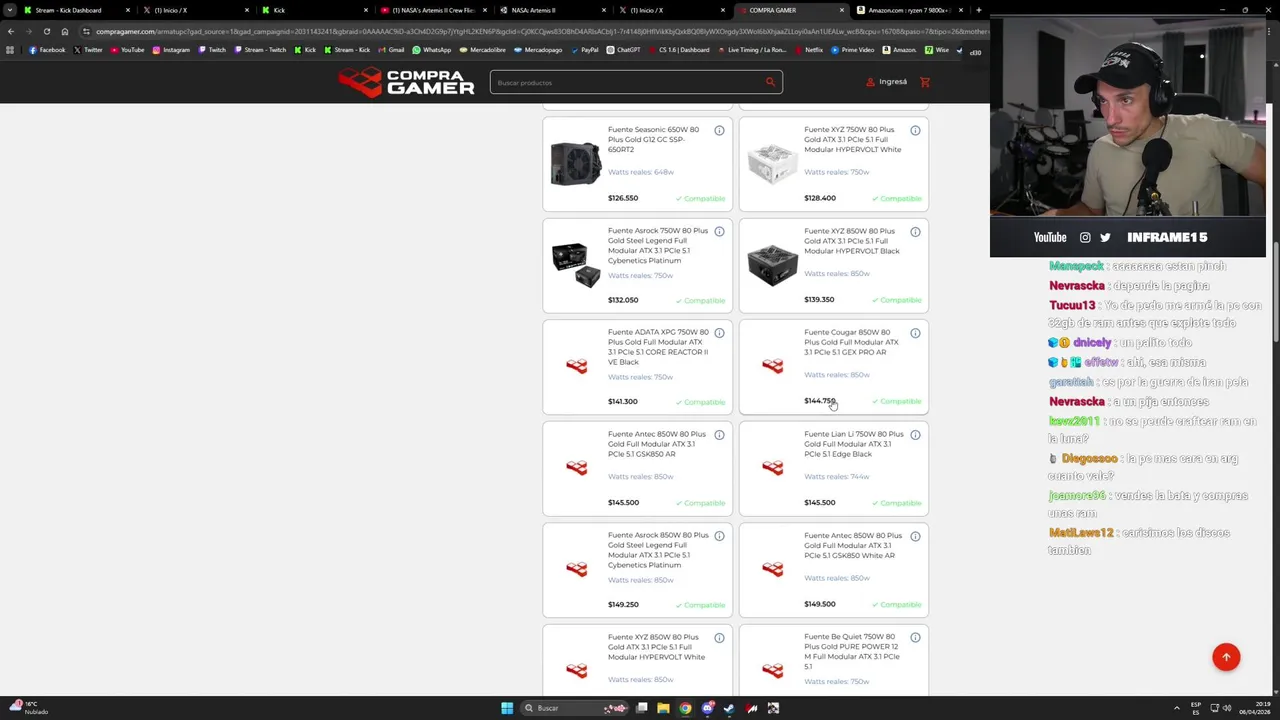Open info for XYZ 750W HYPERVOLT White card
This screenshot has width=1280, height=720.
(x=915, y=130)
